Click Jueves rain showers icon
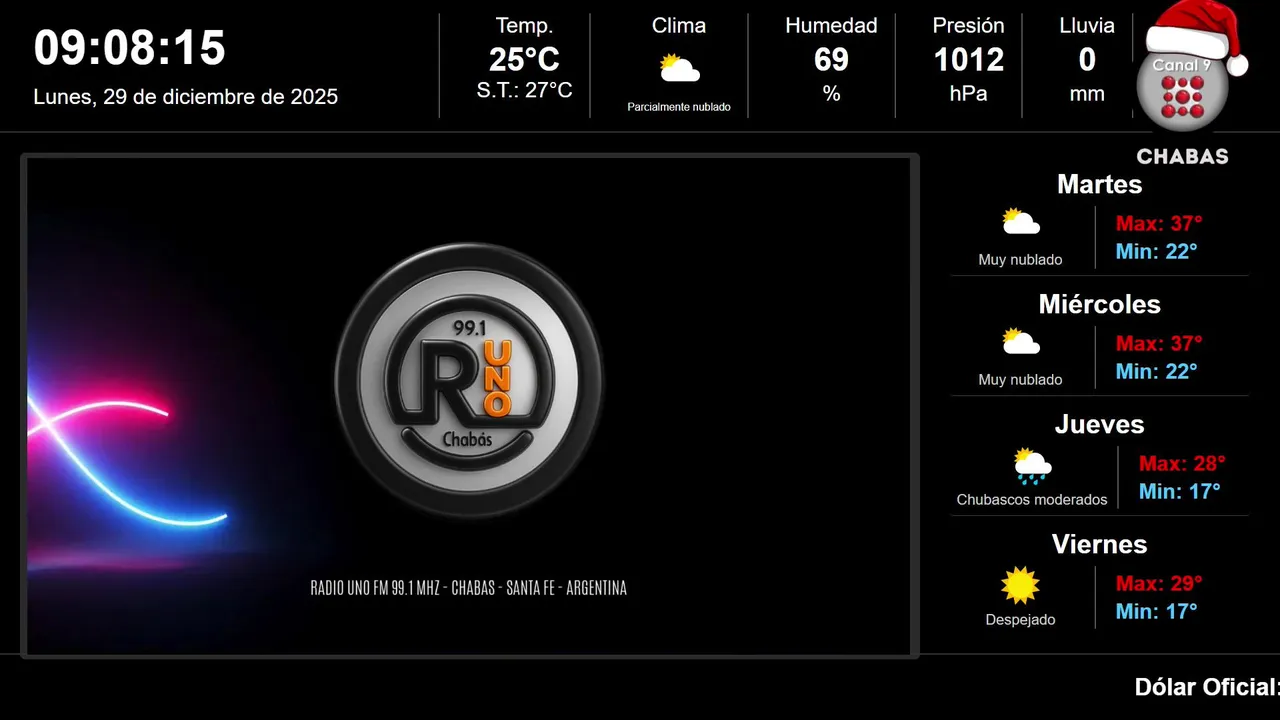The image size is (1280, 720). [x=1032, y=466]
